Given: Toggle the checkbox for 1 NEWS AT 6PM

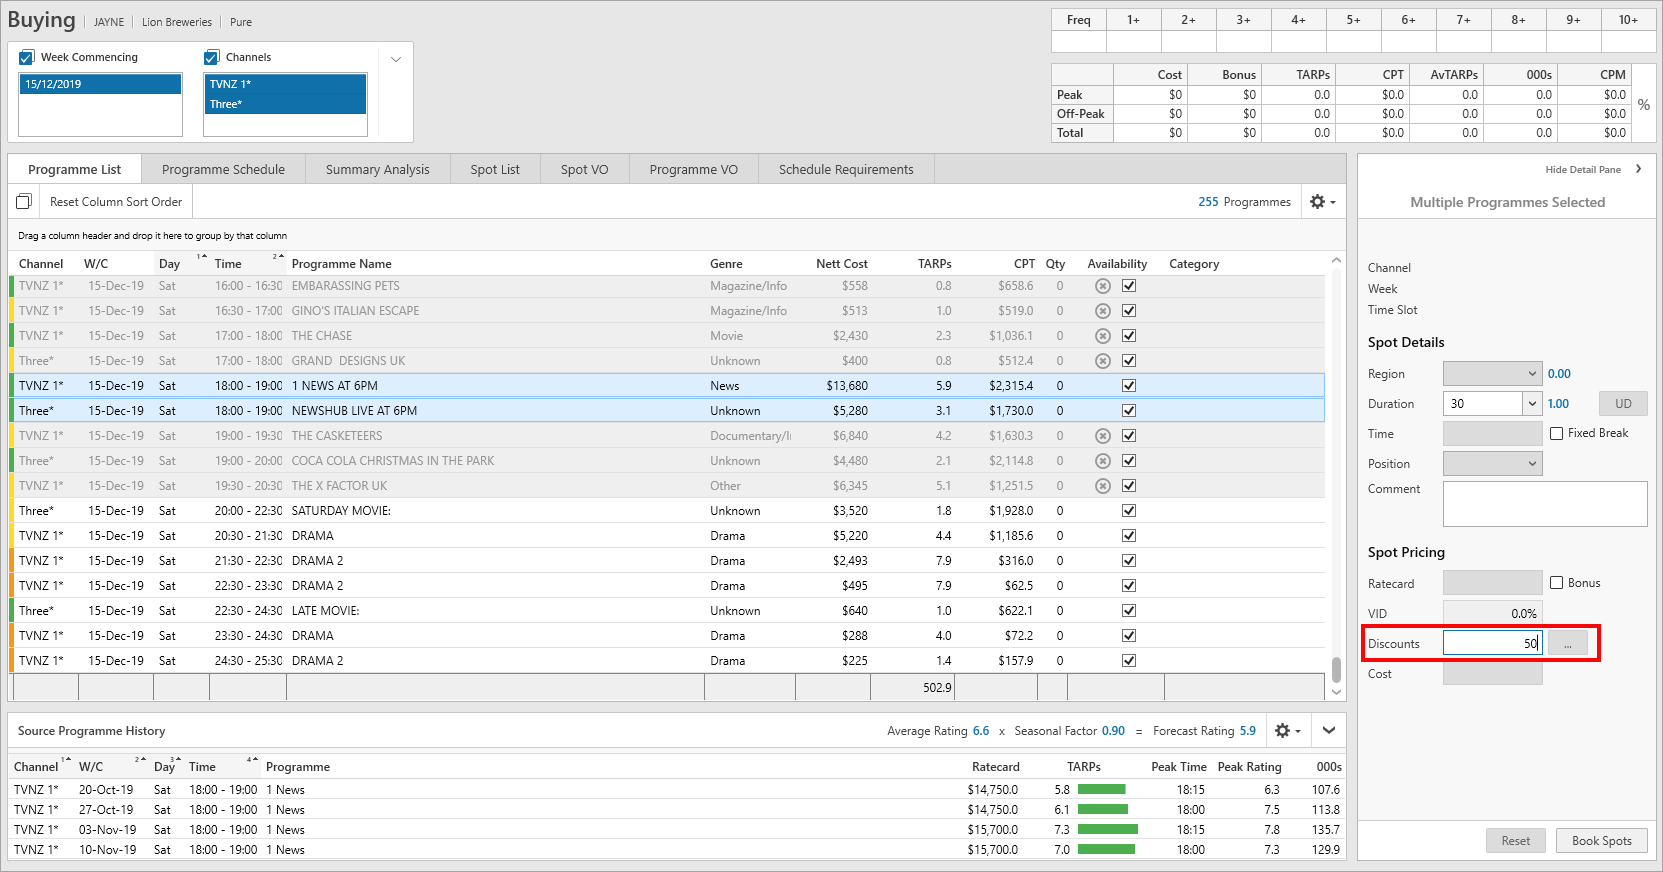Looking at the screenshot, I should (x=1129, y=386).
